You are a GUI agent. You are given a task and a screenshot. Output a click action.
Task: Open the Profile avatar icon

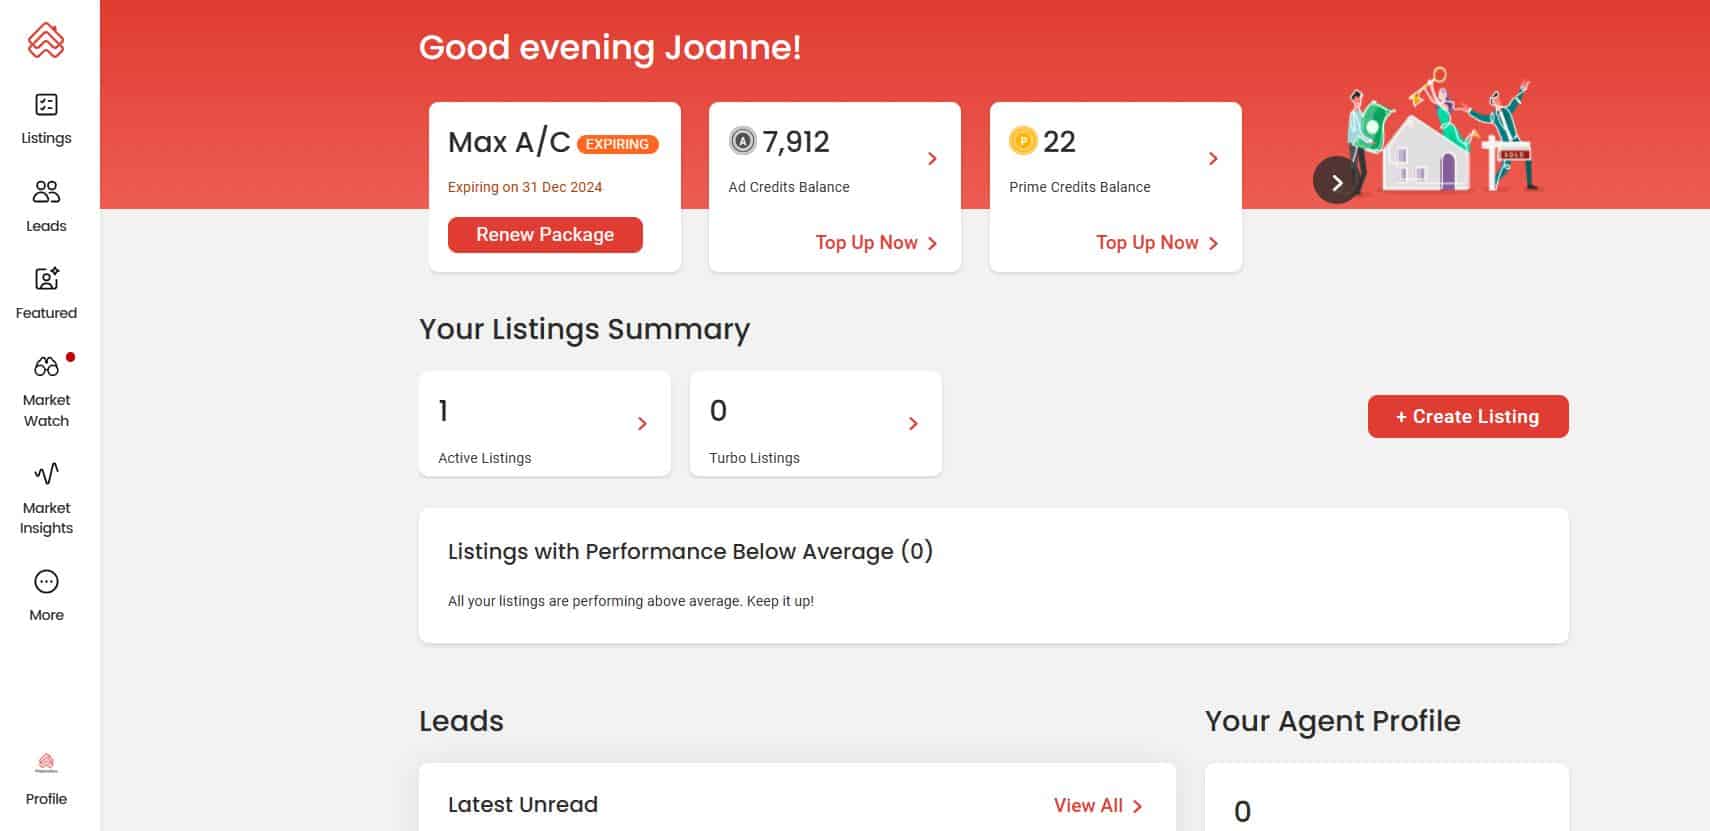(x=46, y=763)
